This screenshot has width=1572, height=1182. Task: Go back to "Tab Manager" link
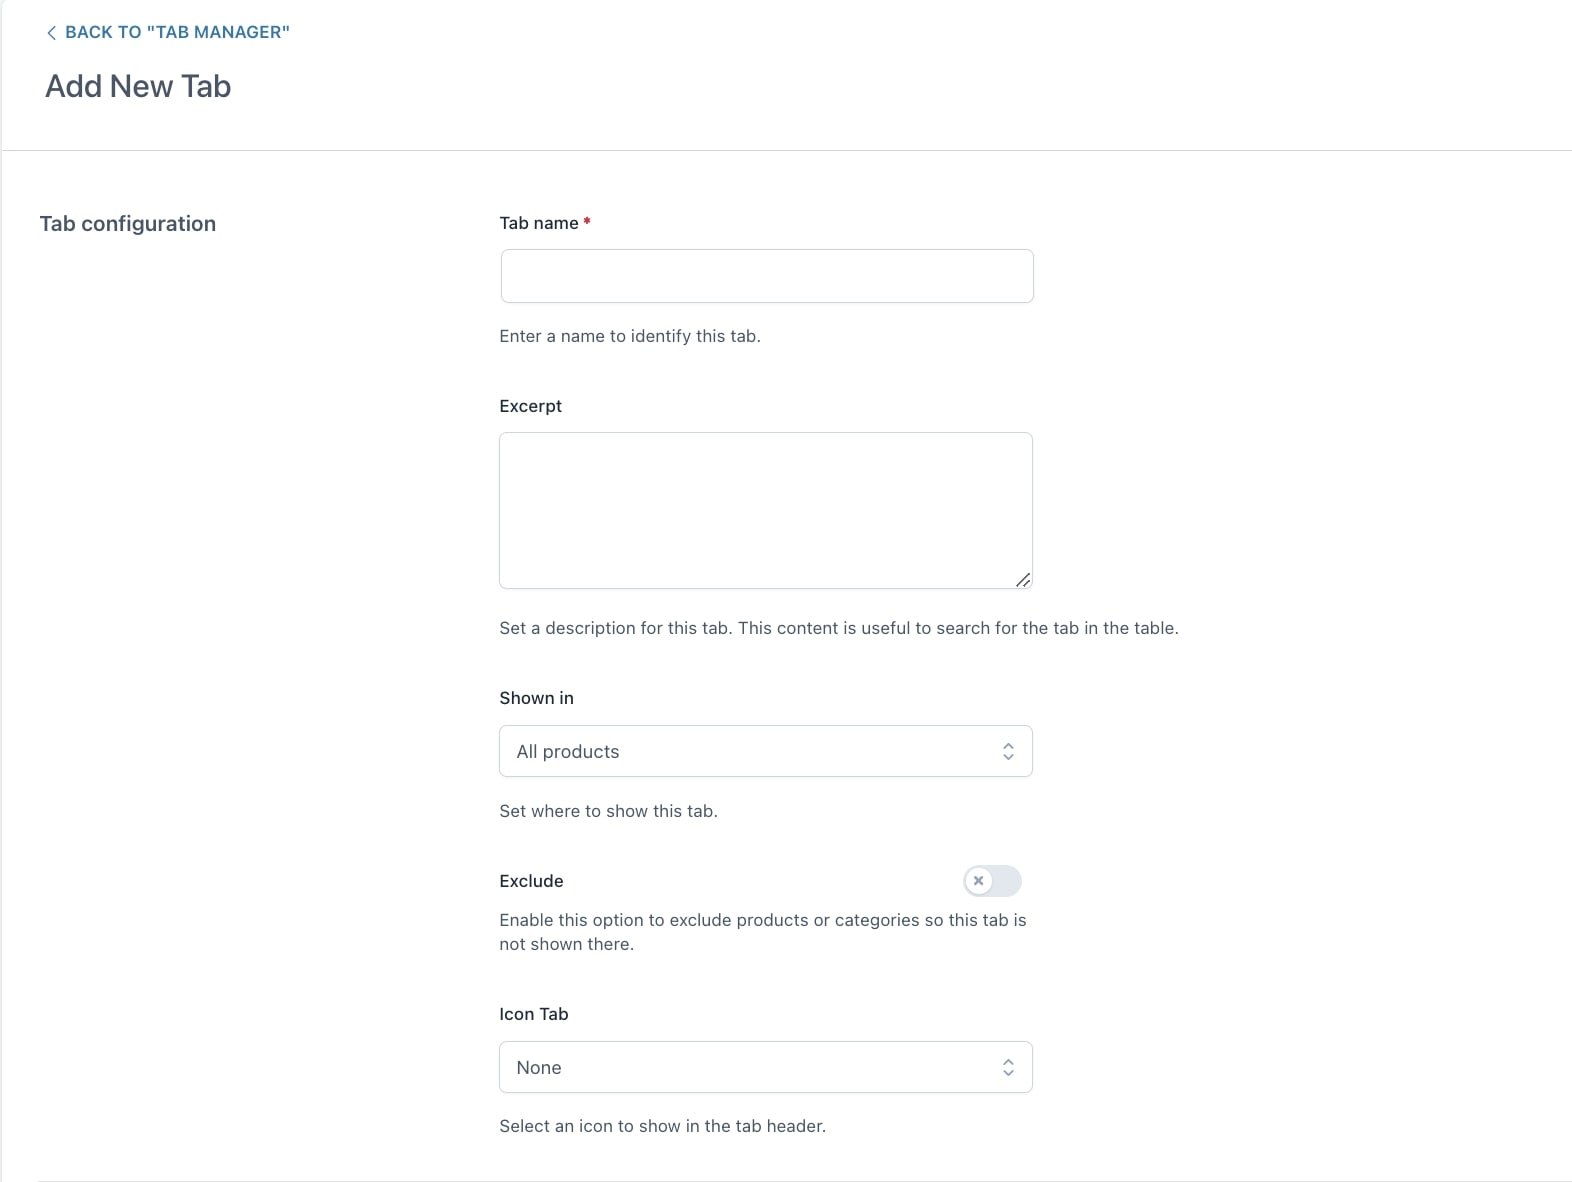[x=177, y=32]
